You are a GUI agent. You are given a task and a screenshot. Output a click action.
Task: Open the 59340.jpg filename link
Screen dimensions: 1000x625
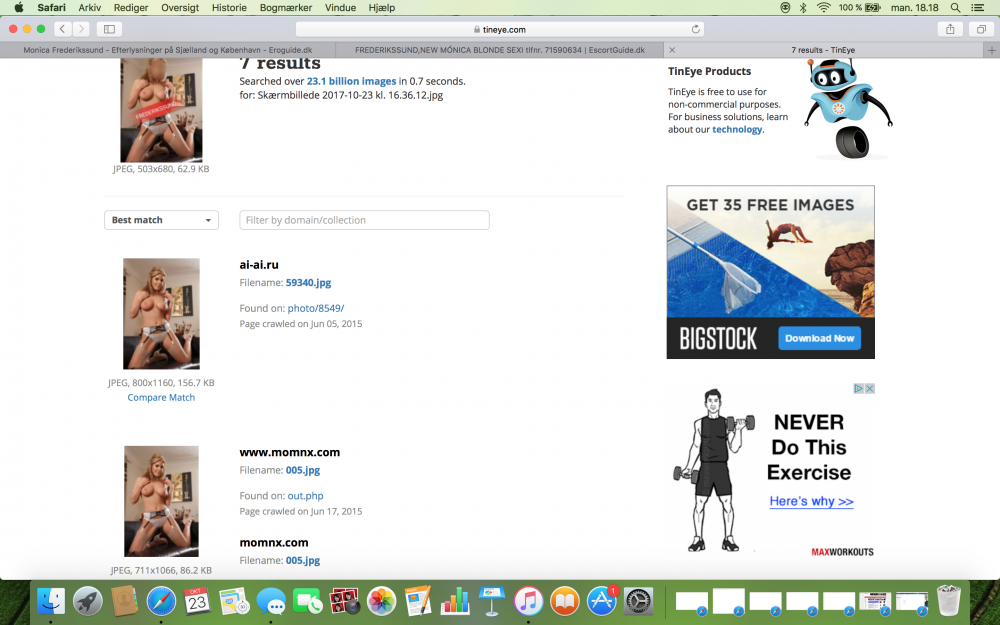(308, 283)
